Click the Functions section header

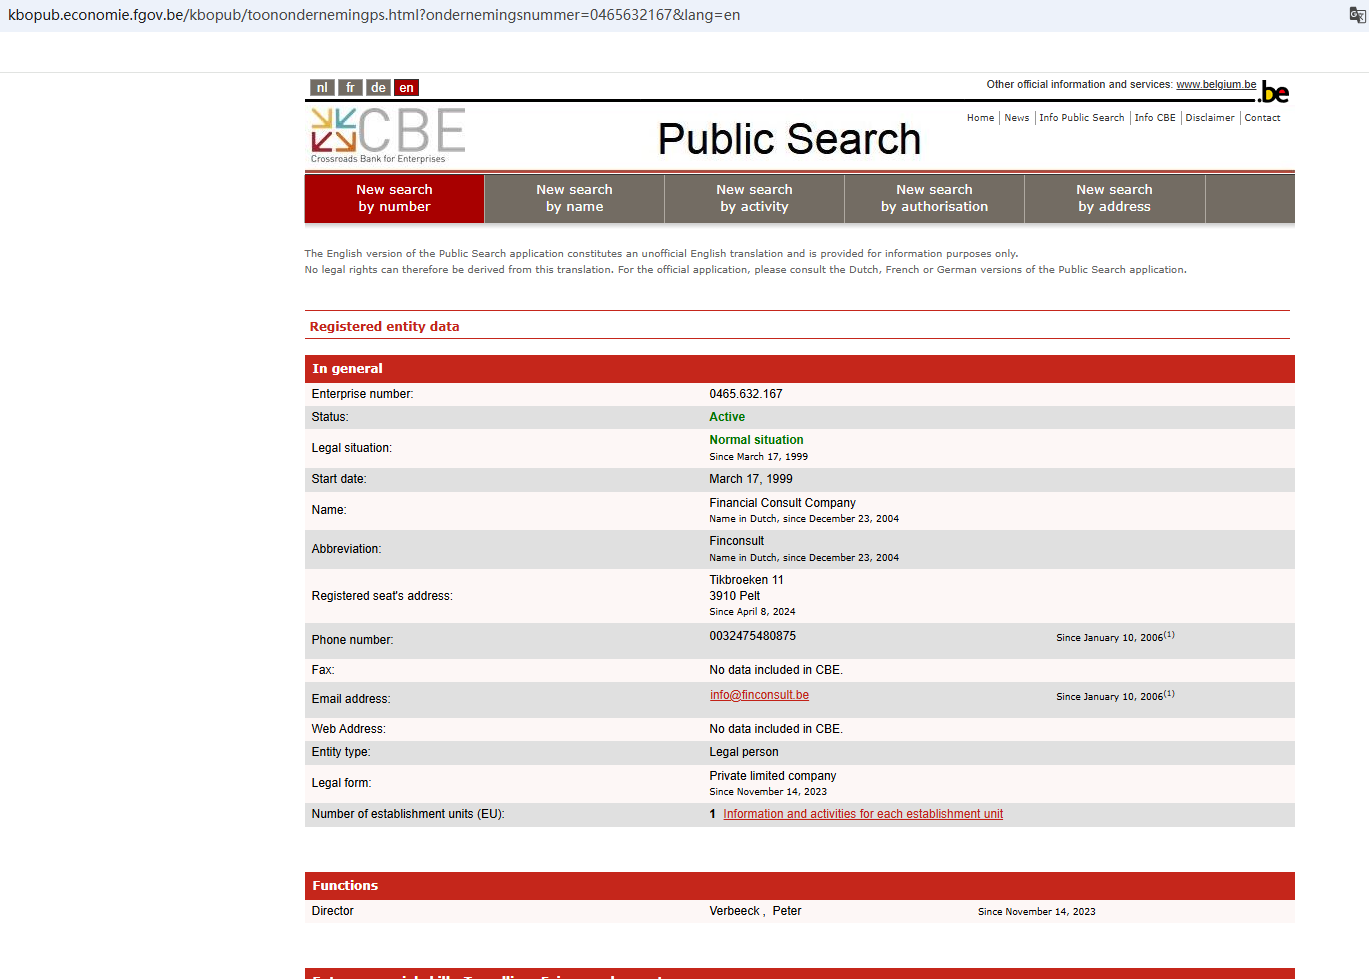tap(800, 886)
